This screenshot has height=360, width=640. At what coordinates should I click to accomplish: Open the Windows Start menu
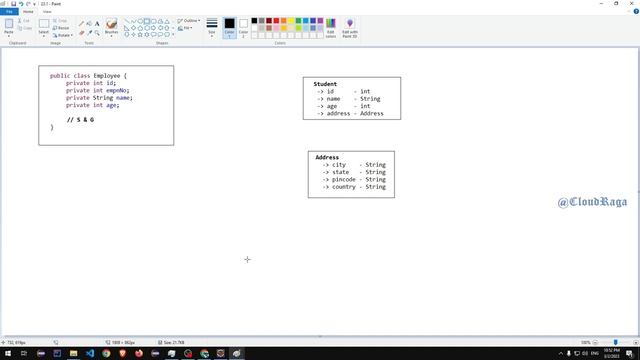point(8,353)
